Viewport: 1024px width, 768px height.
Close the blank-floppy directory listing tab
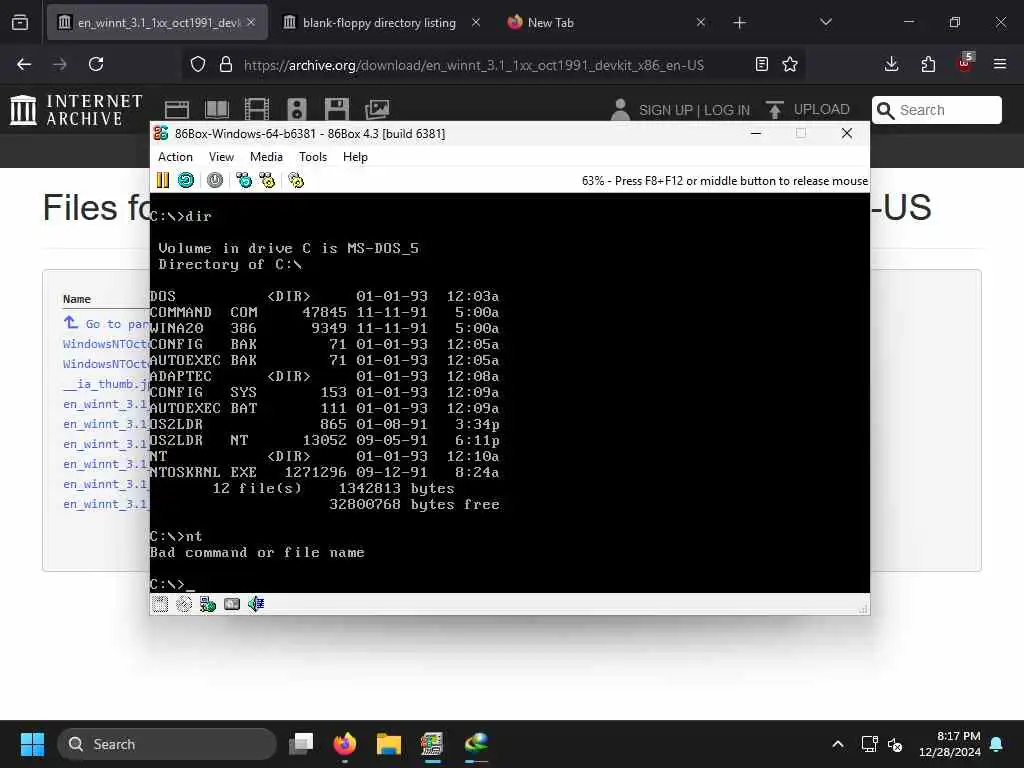[x=476, y=23]
